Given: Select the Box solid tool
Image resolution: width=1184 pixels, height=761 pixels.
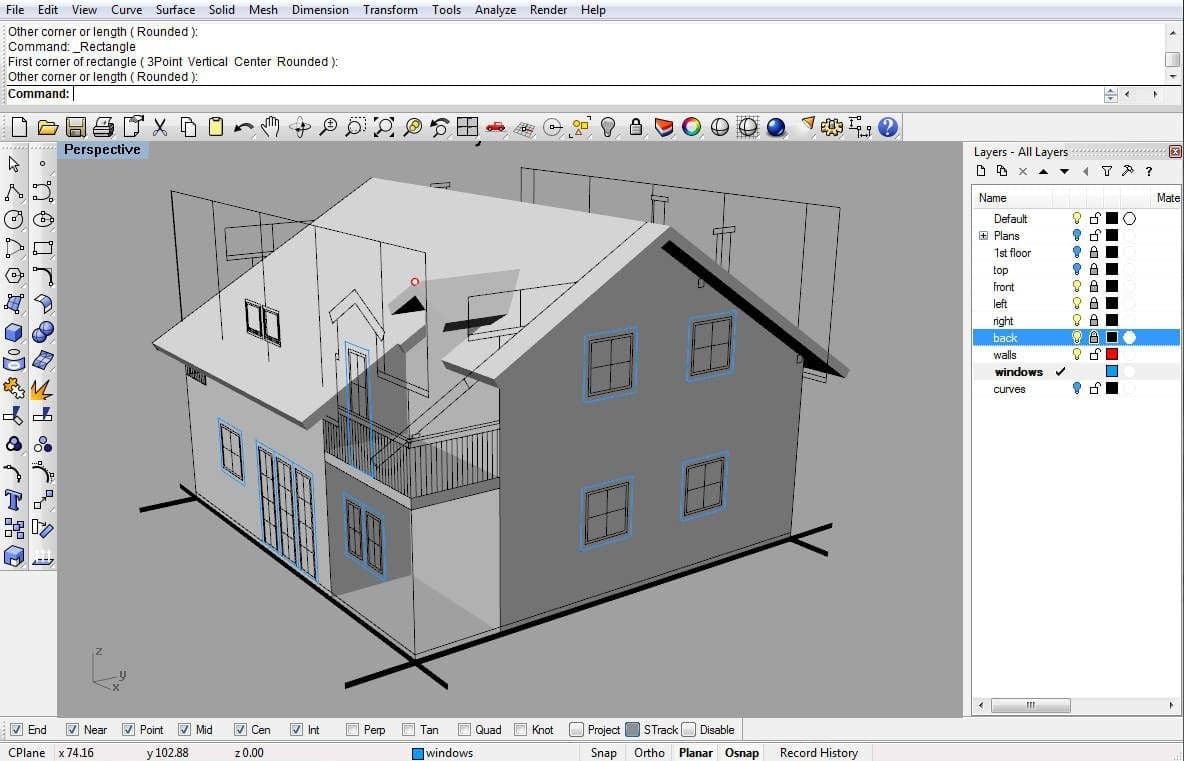Looking at the screenshot, I should [14, 332].
